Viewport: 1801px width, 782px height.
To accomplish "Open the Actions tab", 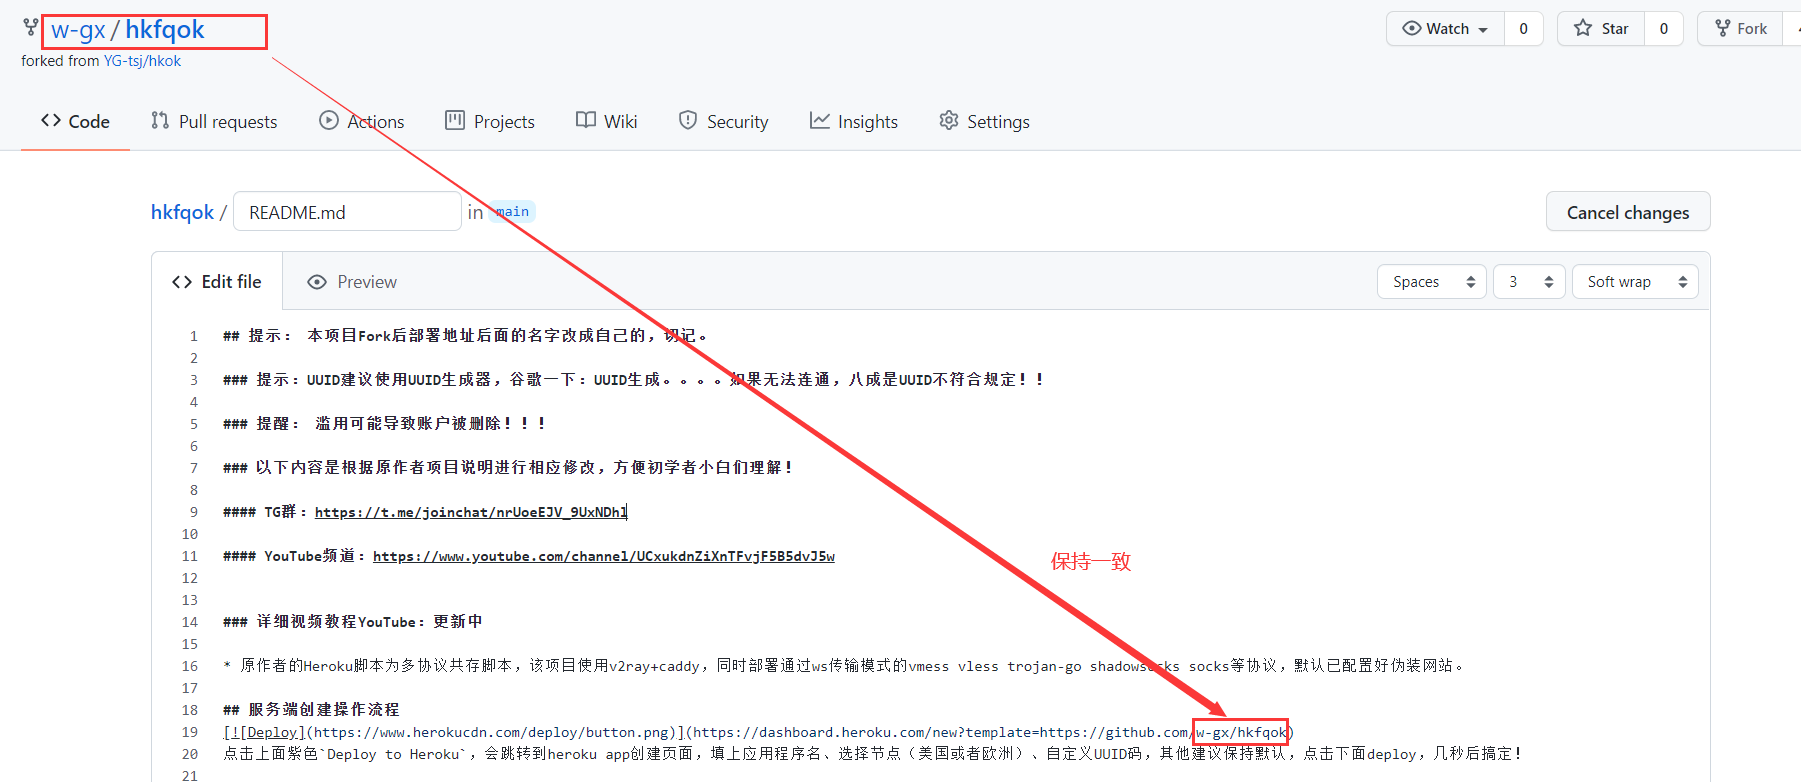I will click(362, 121).
